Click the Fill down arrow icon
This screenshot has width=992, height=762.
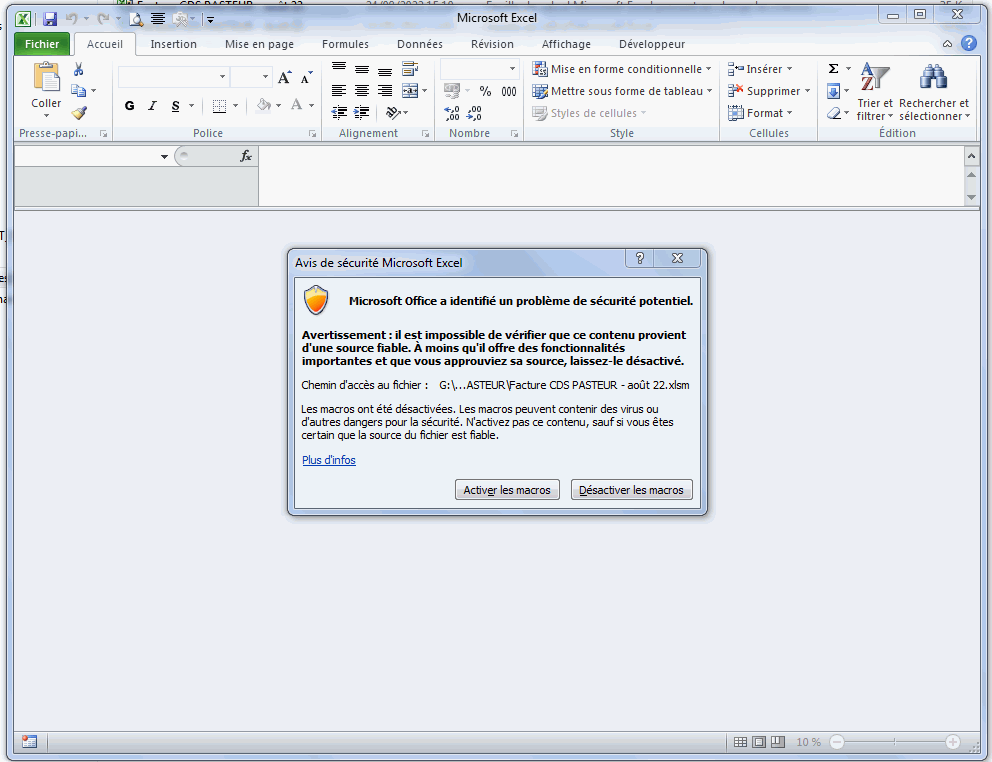(833, 91)
